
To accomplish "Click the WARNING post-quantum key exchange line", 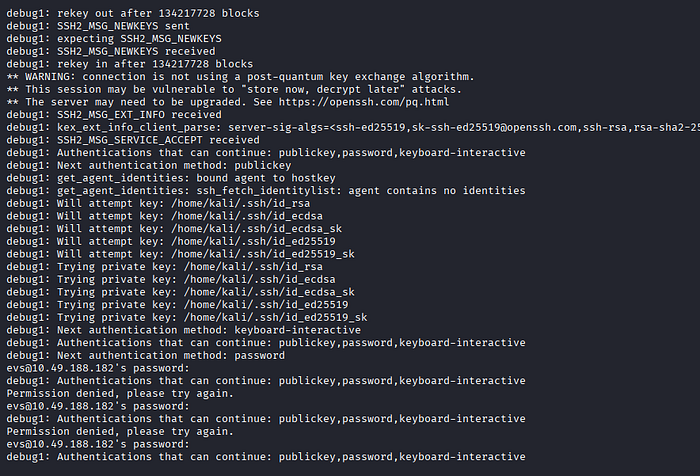I will point(240,77).
